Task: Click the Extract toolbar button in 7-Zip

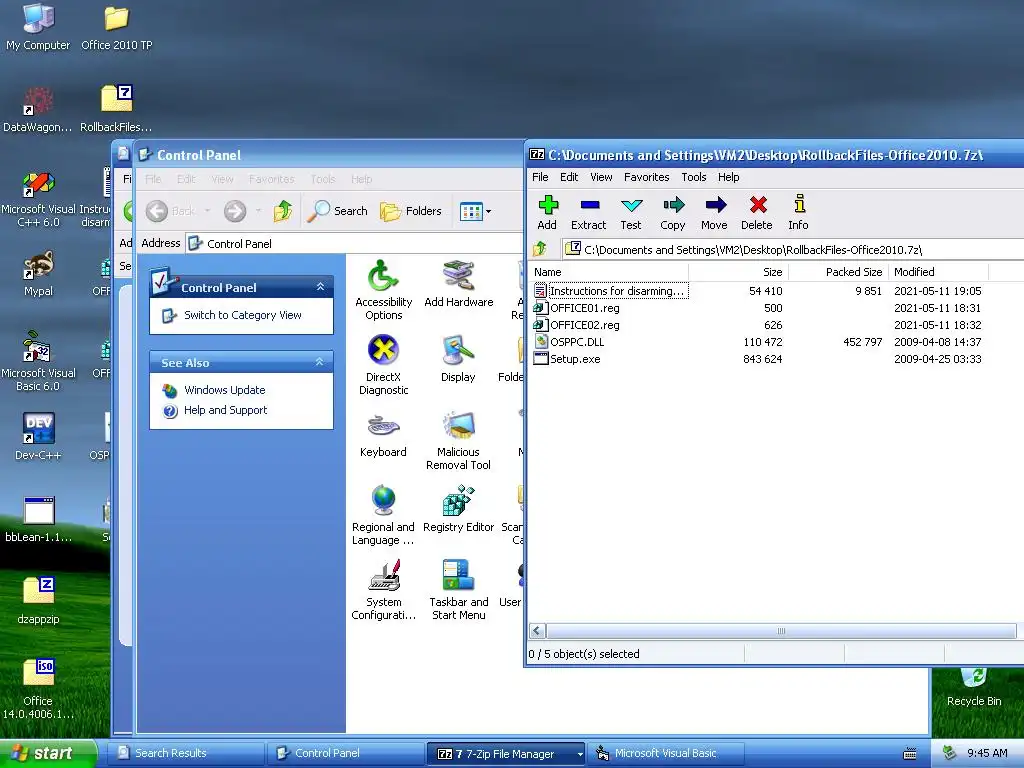Action: click(588, 213)
